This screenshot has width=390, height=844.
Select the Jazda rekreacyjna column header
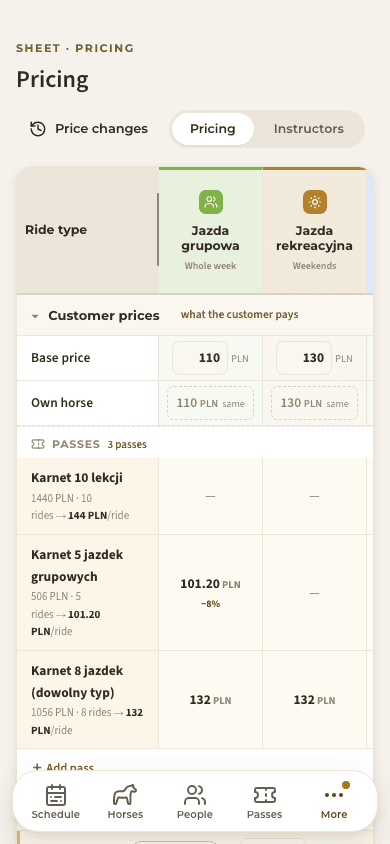pyautogui.click(x=315, y=230)
